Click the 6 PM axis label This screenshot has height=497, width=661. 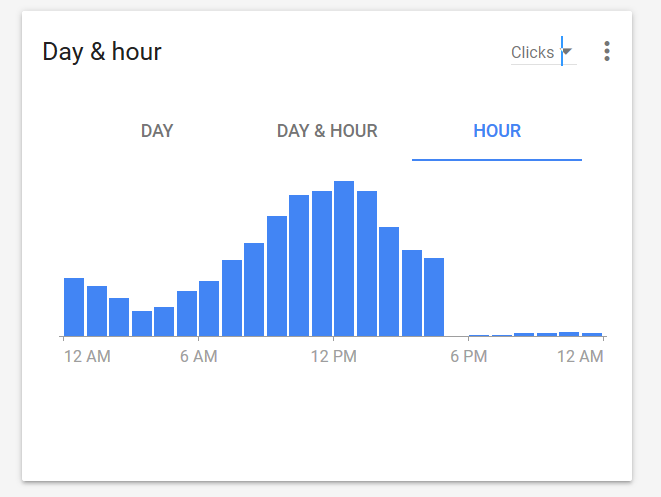point(469,357)
